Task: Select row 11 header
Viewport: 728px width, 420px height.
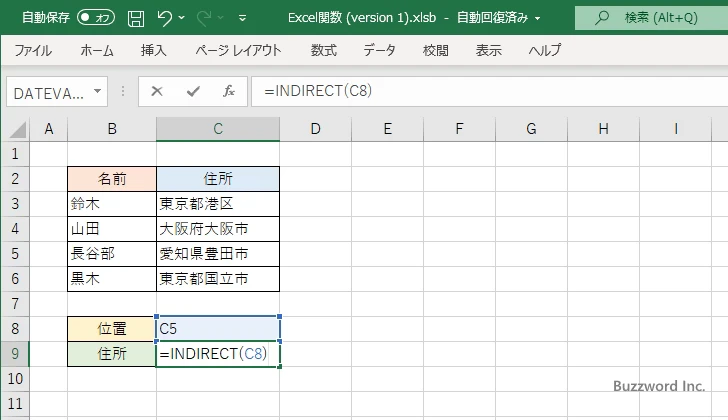Action: point(15,404)
